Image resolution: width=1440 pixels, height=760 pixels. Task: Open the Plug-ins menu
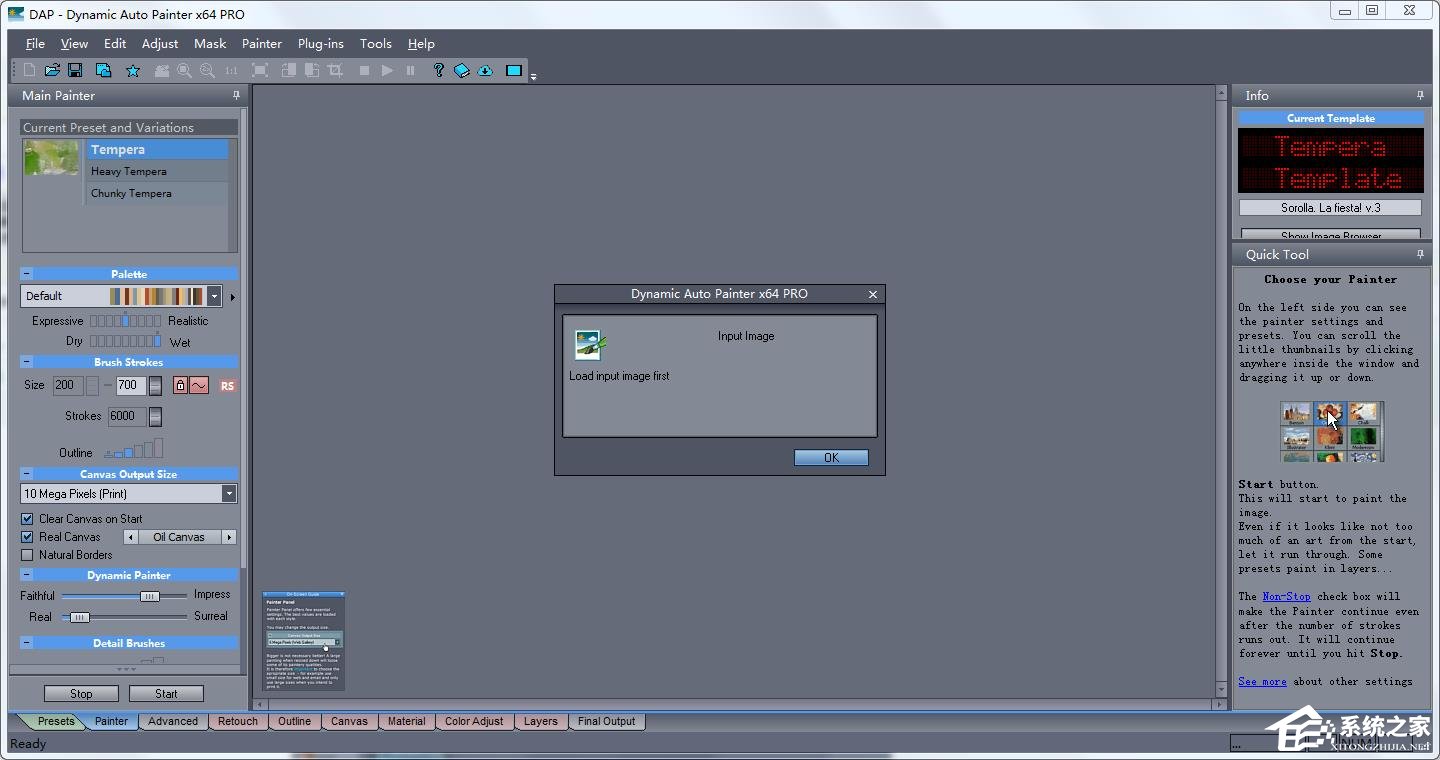[x=321, y=43]
